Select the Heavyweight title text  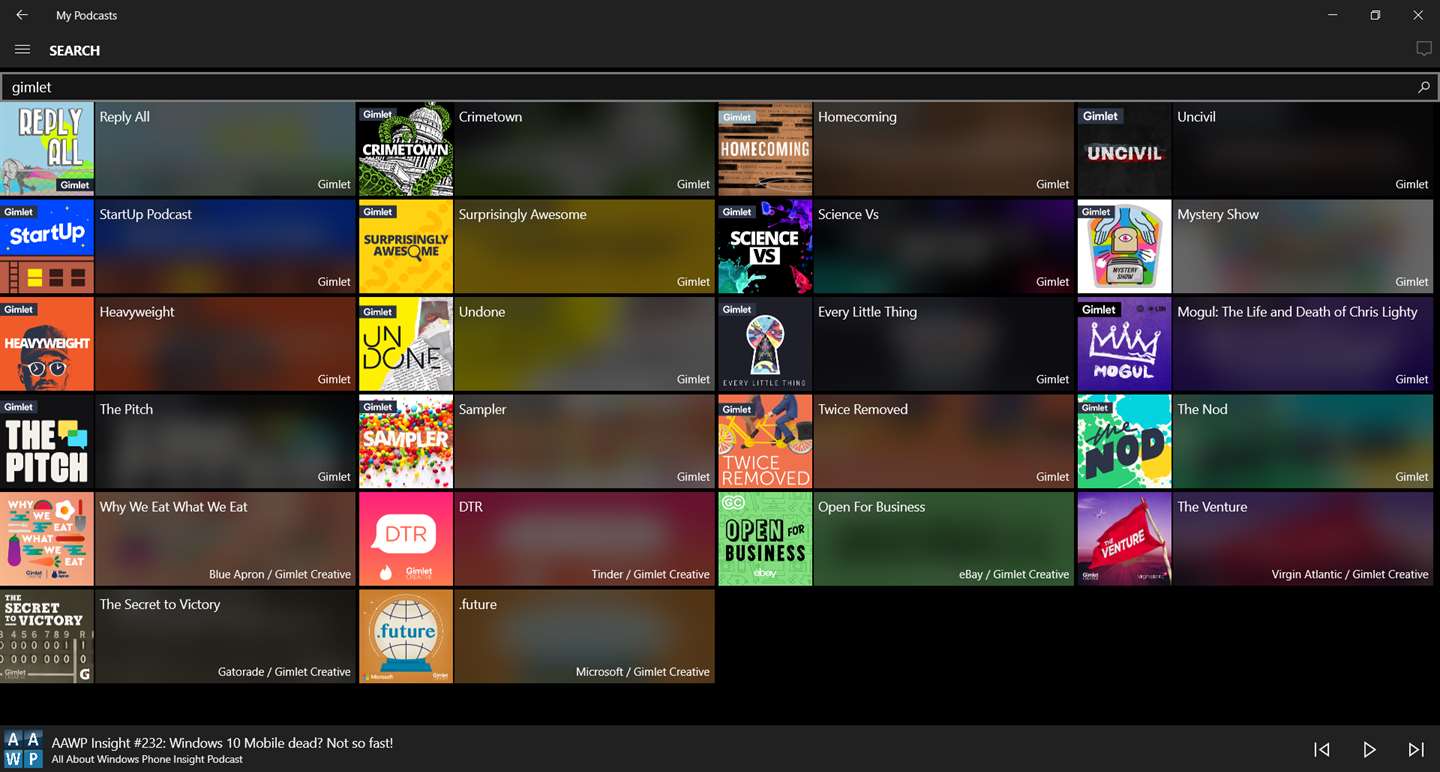point(137,312)
